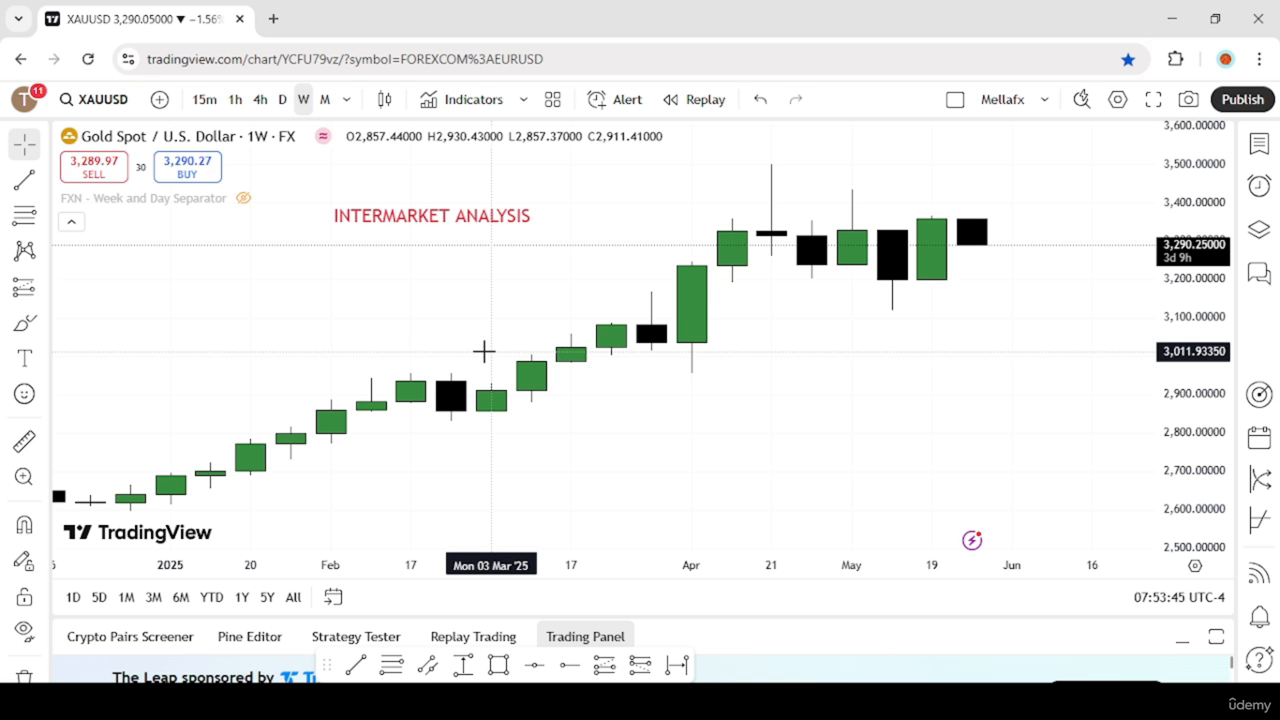
Task: Open the alerts clock in right sidebar
Action: pyautogui.click(x=1259, y=186)
